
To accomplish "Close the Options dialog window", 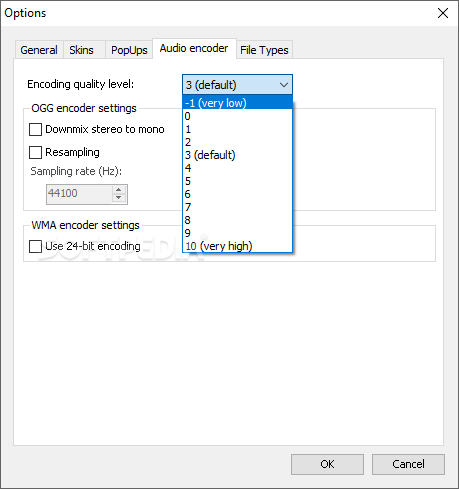I will click(443, 13).
